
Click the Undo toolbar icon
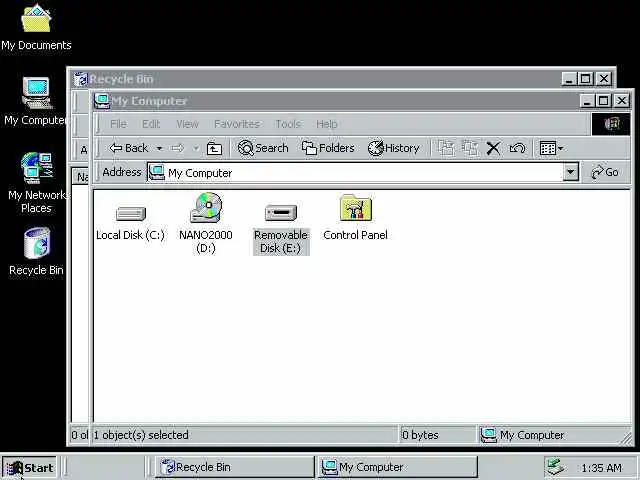pyautogui.click(x=517, y=148)
